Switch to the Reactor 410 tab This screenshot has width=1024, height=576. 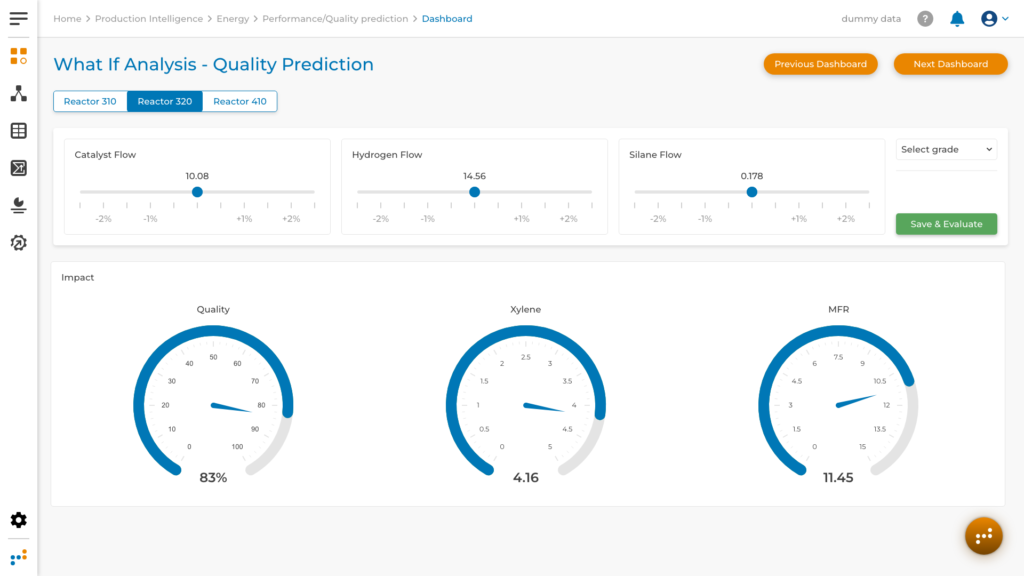239,101
